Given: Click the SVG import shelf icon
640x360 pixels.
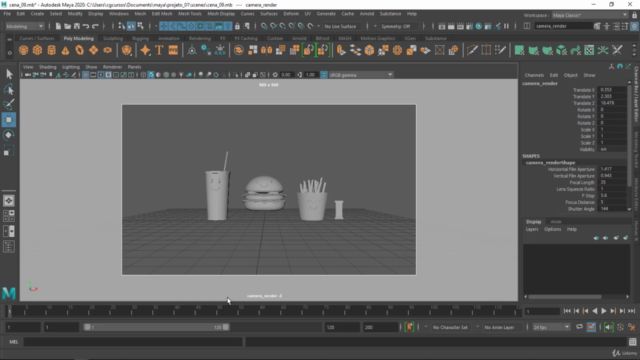Looking at the screenshot, I should 173,50.
